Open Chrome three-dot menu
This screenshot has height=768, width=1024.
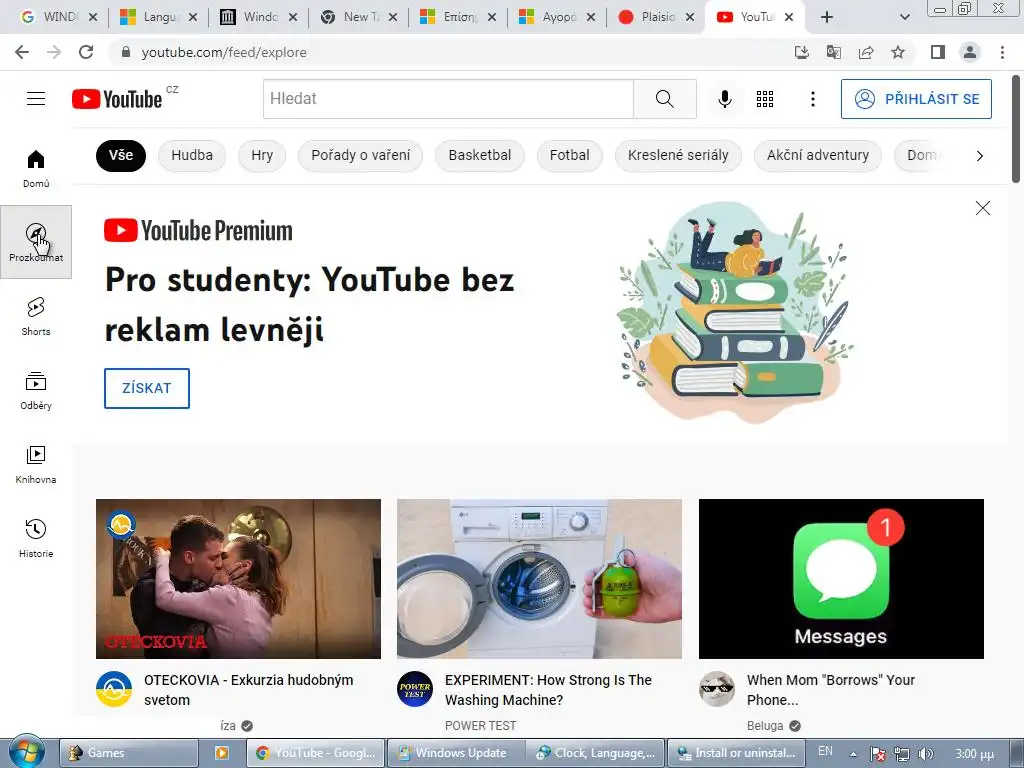tap(1002, 52)
